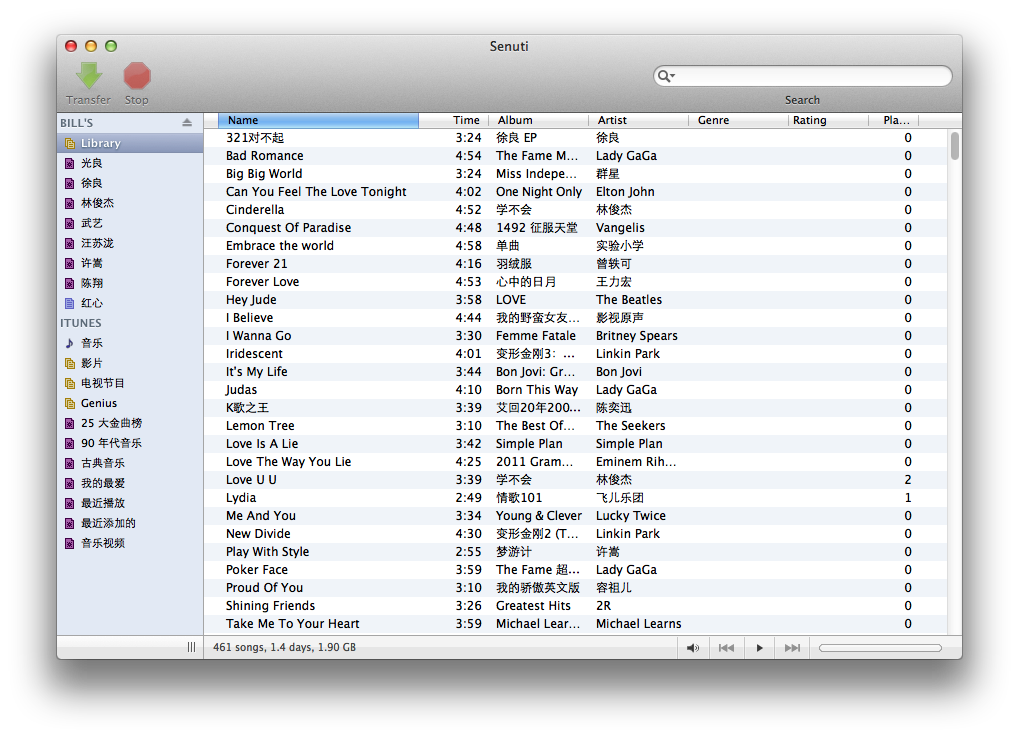Select 音乐 under iTunes
The image size is (1019, 738).
130,343
